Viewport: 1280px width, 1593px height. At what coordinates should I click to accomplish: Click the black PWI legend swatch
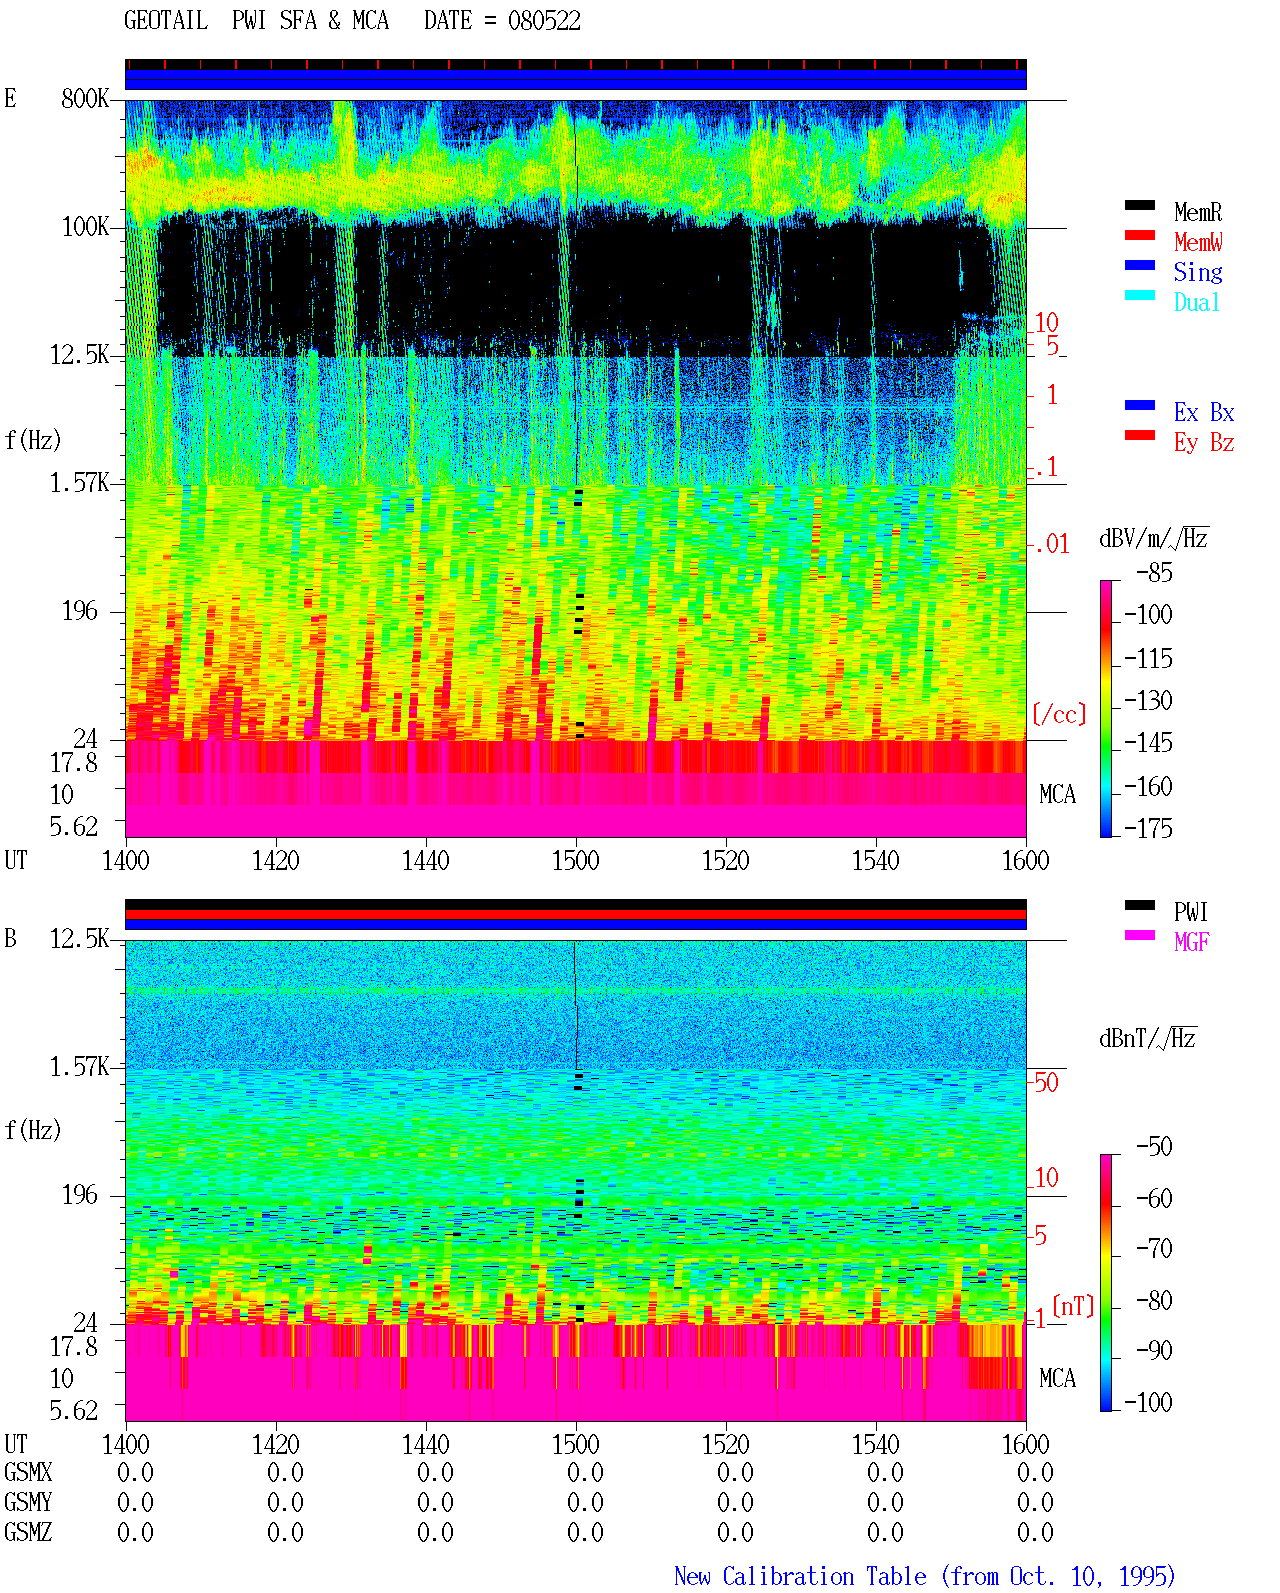click(x=1139, y=906)
